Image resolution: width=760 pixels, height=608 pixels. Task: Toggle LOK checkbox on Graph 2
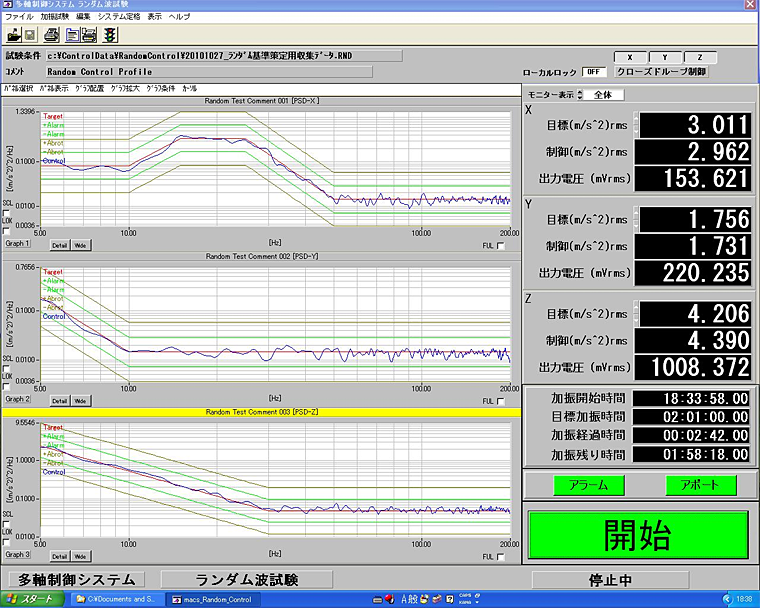pos(6,386)
